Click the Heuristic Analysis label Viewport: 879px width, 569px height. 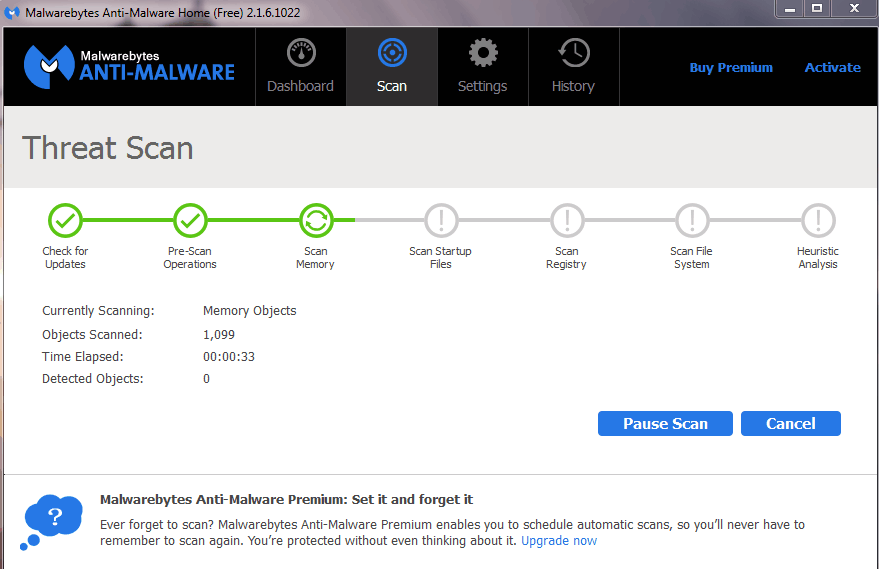click(818, 258)
